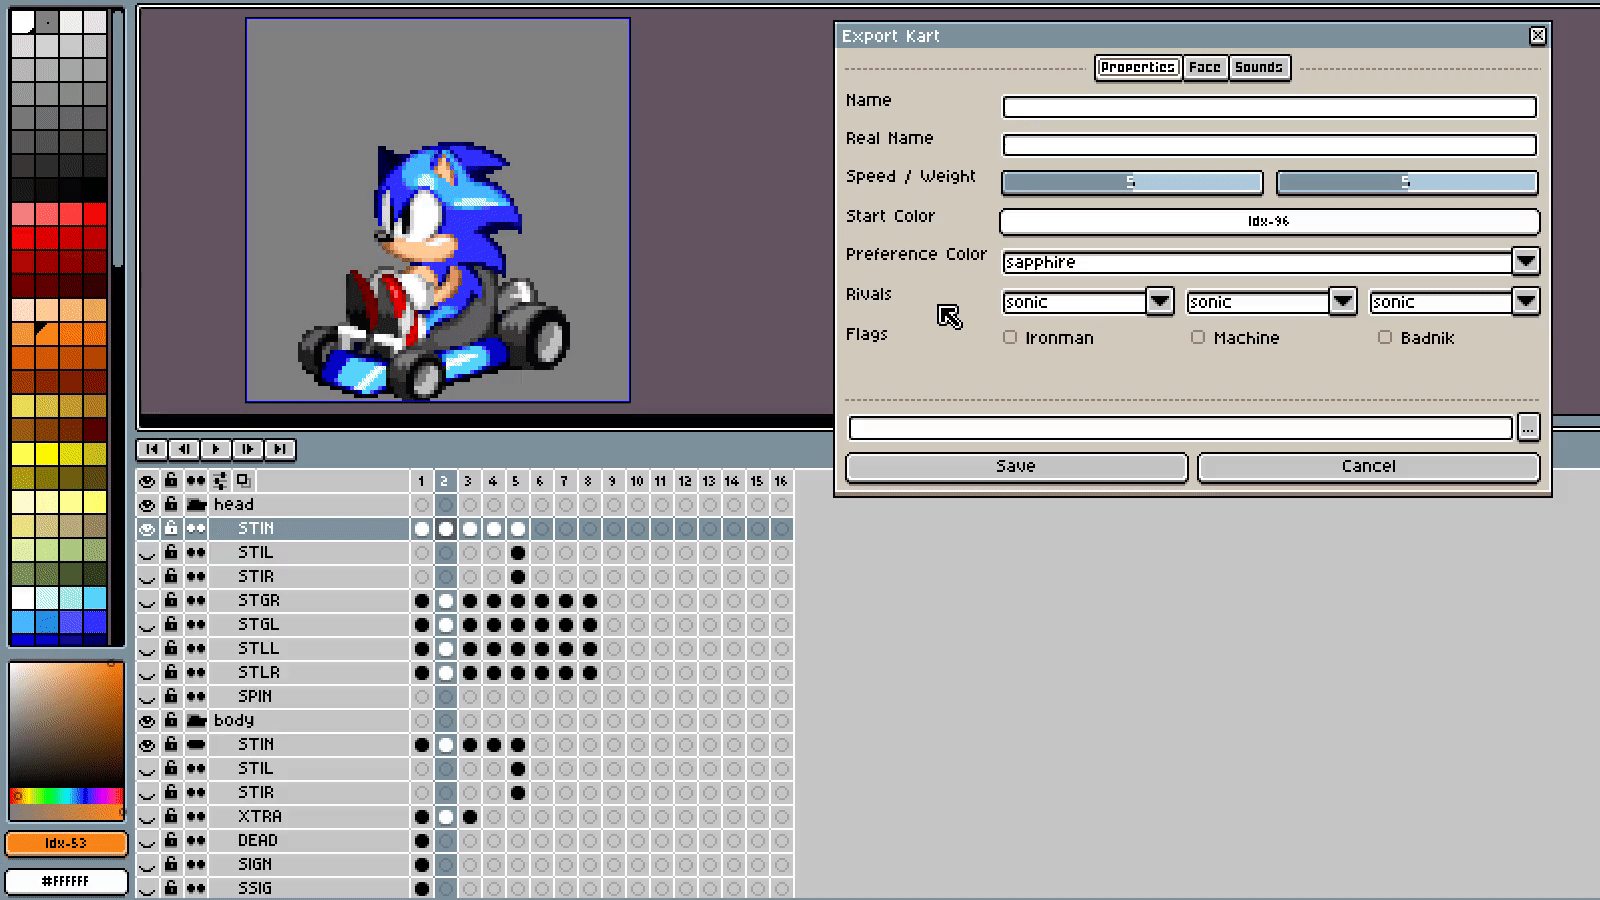Select the SPIN layer name
This screenshot has height=900, width=1600.
pos(255,697)
